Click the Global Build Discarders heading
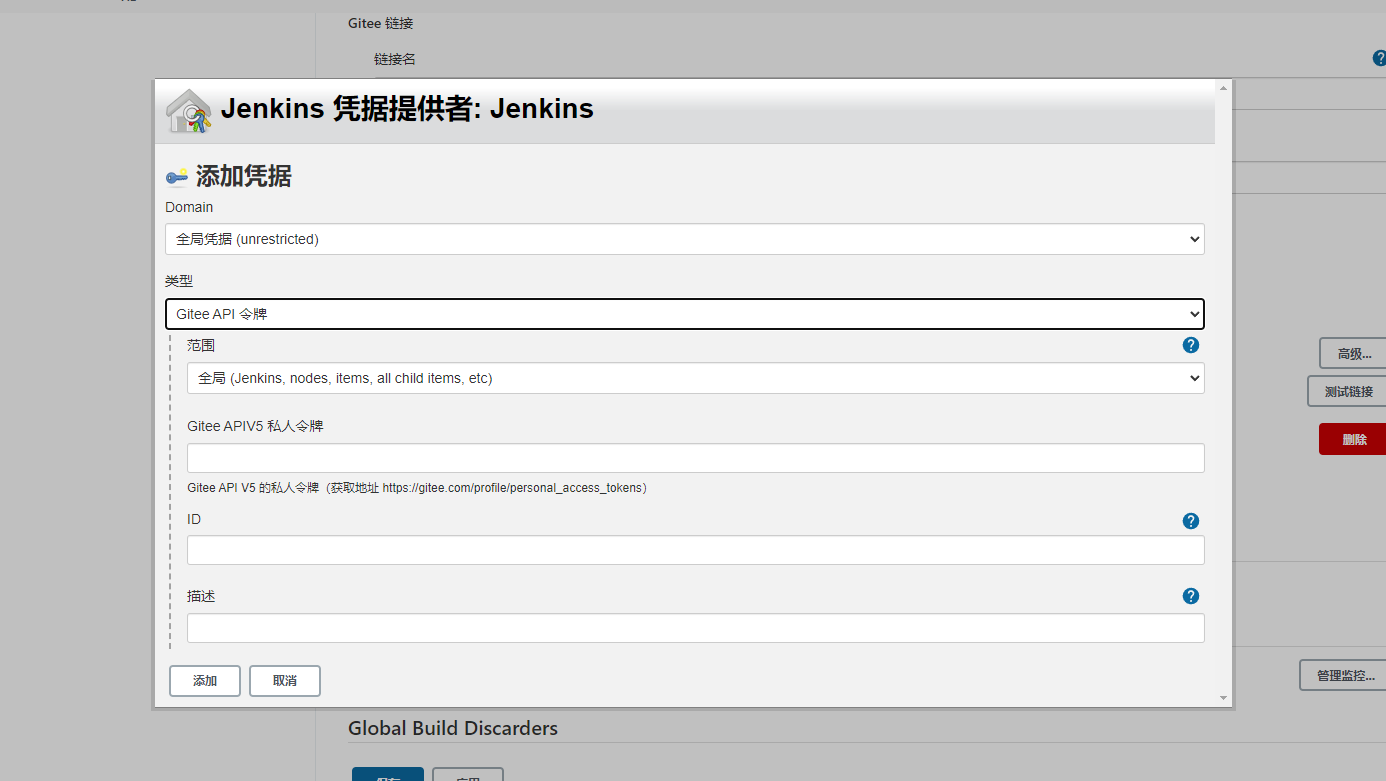 453,728
